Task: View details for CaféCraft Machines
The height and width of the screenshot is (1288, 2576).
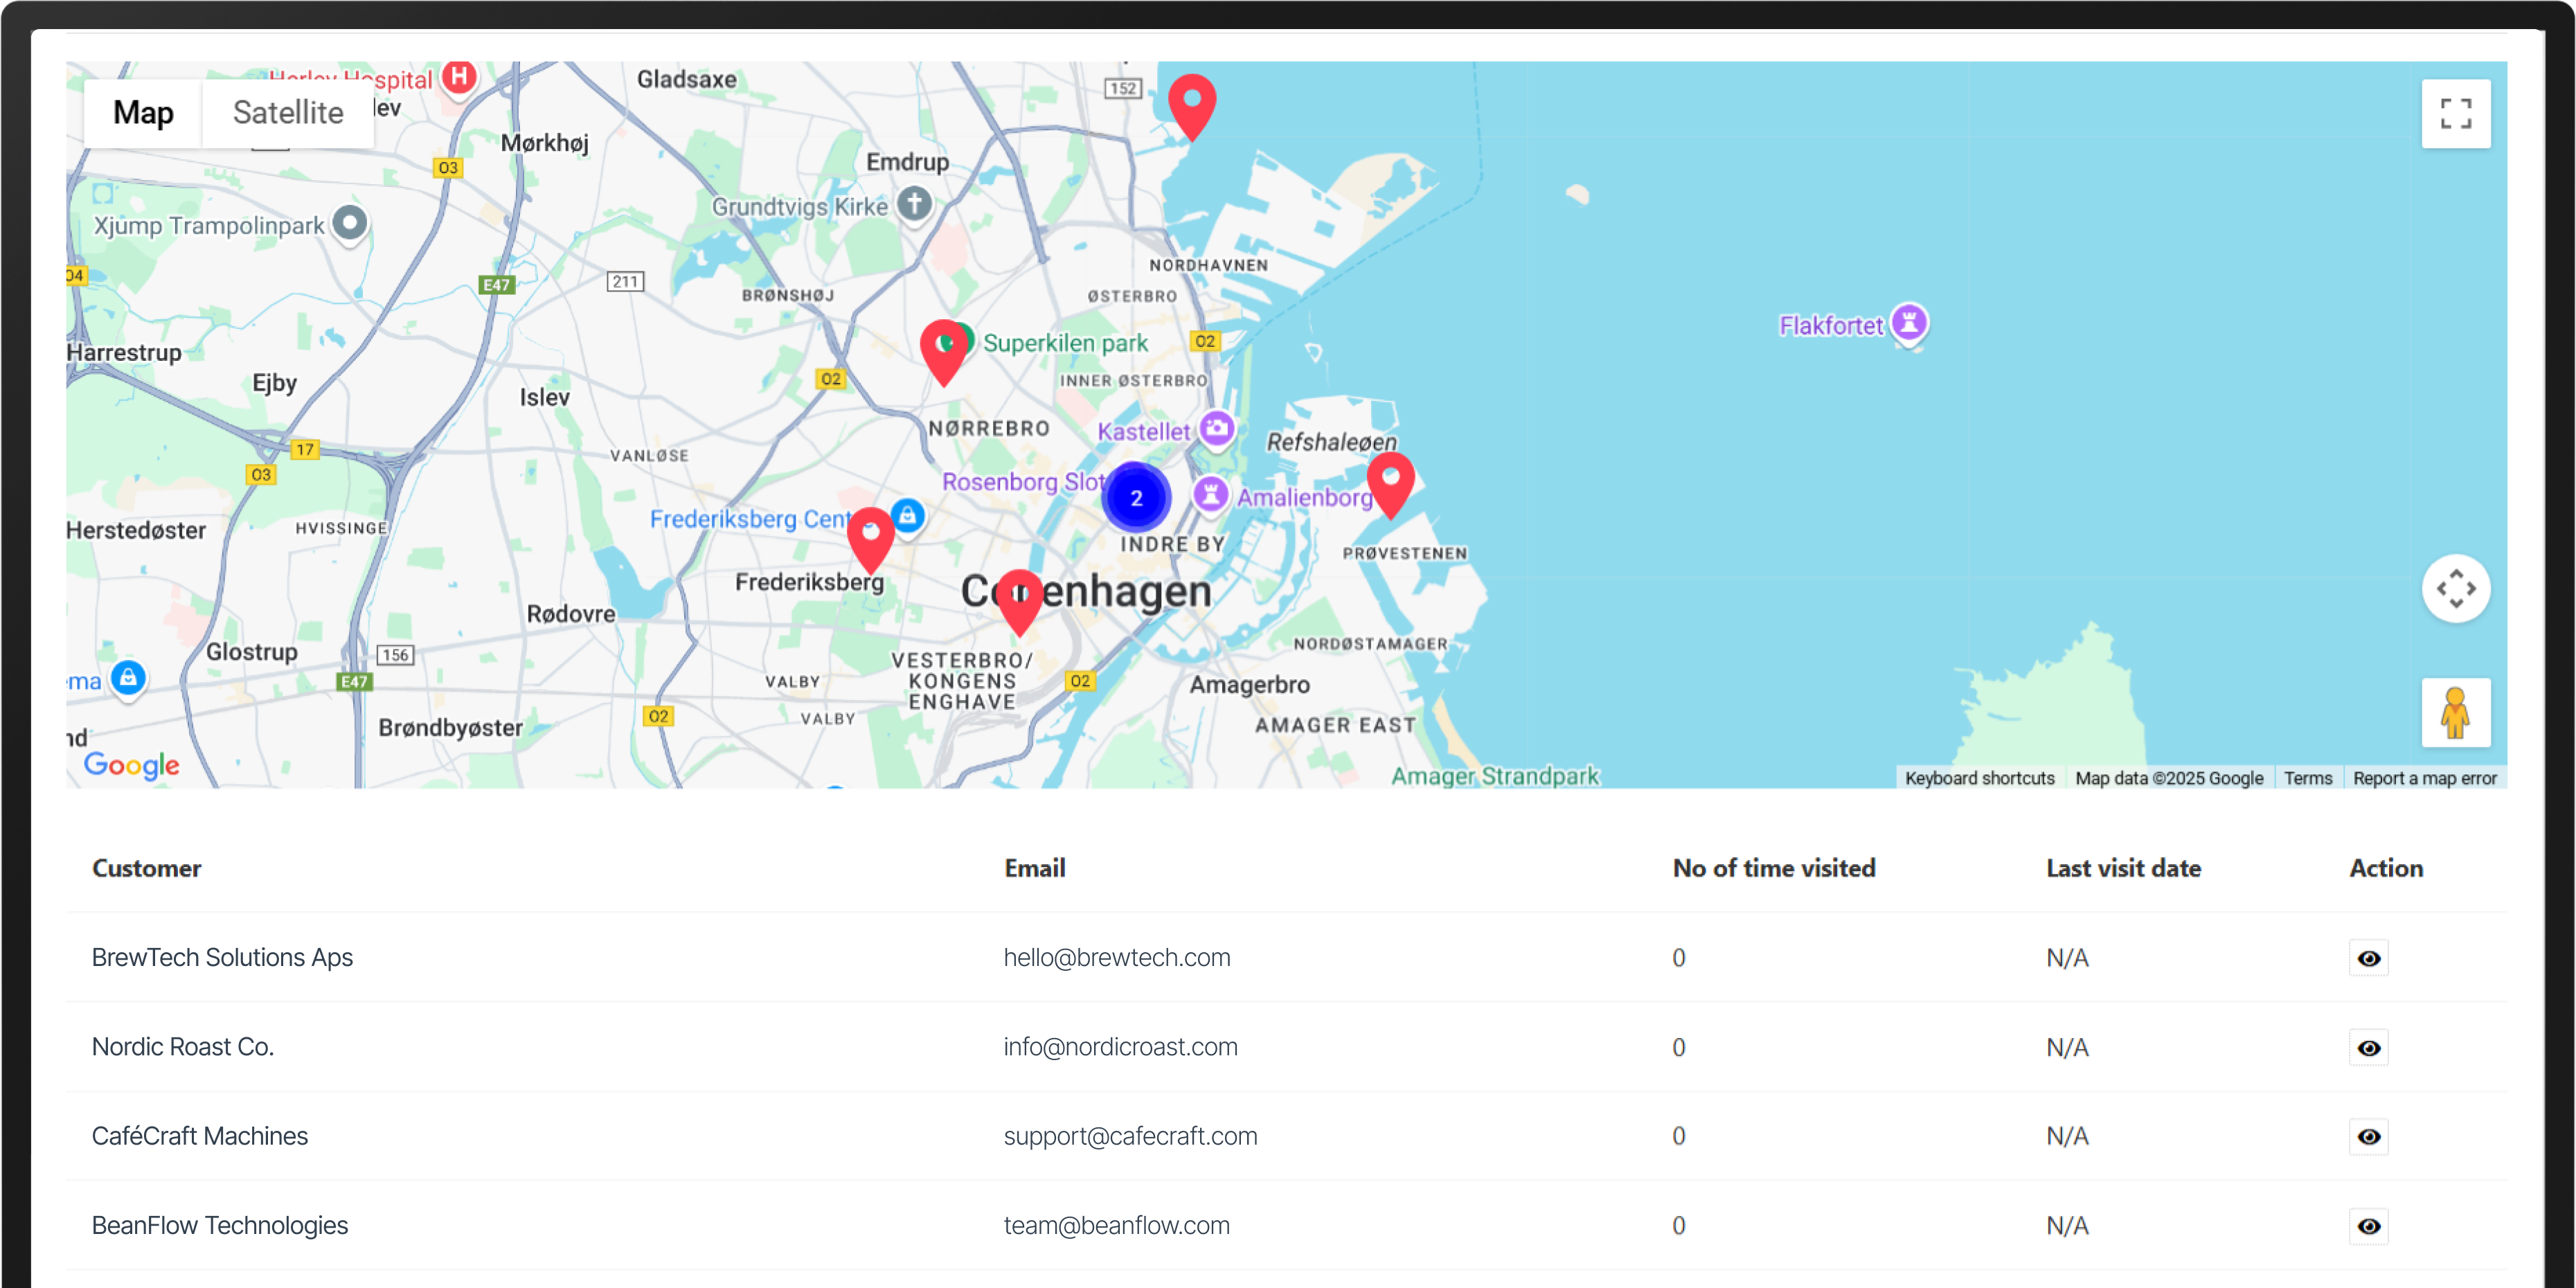Action: pyautogui.click(x=2368, y=1136)
